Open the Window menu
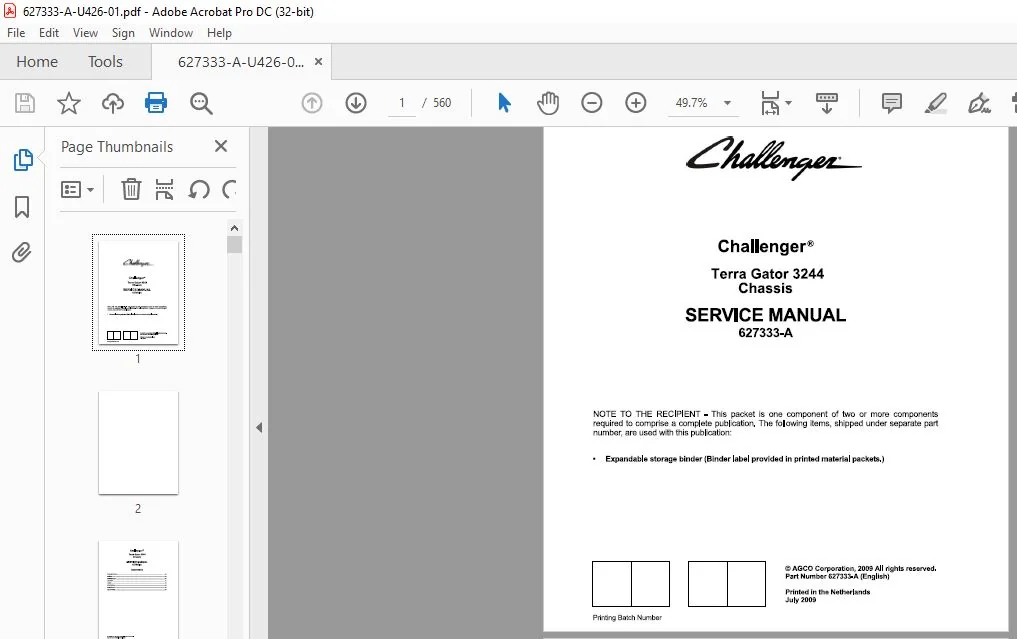 click(171, 33)
